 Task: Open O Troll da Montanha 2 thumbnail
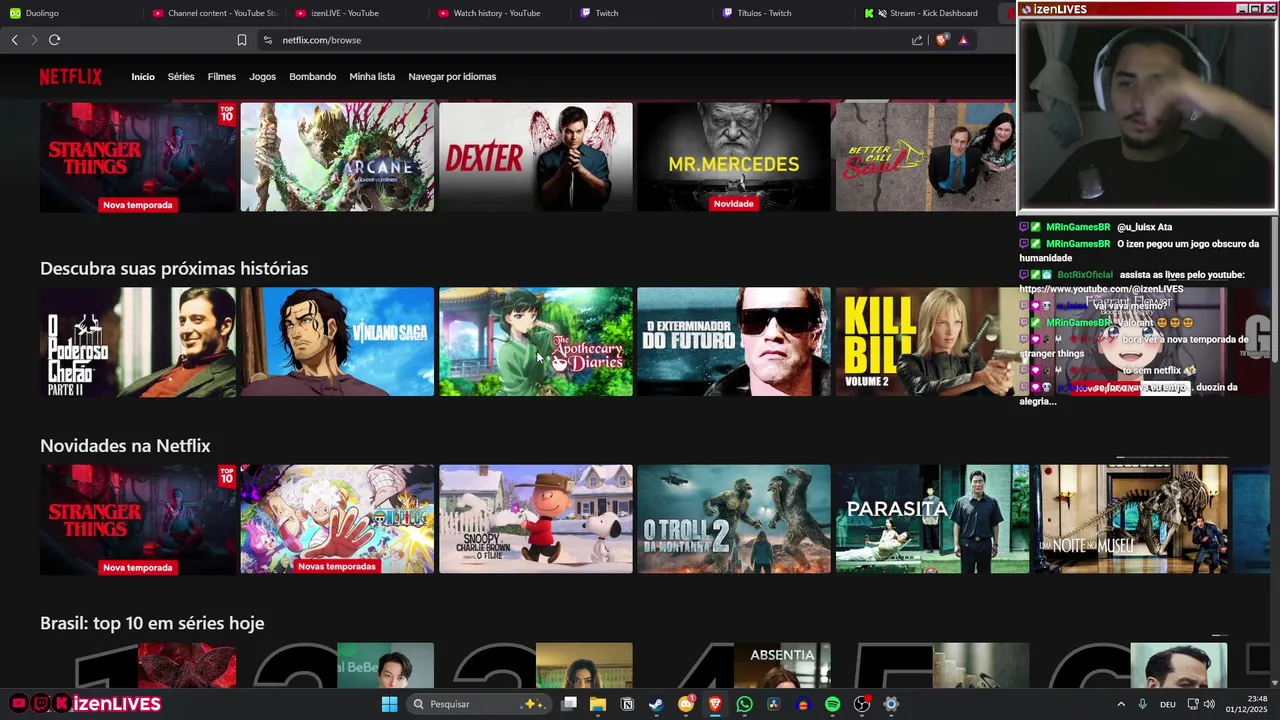click(x=734, y=519)
